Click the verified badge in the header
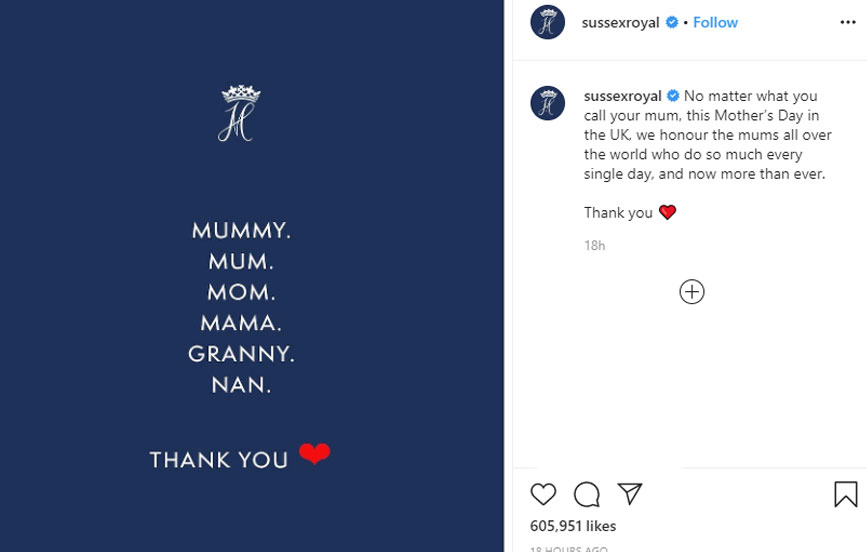The height and width of the screenshot is (552, 867). pos(672,22)
